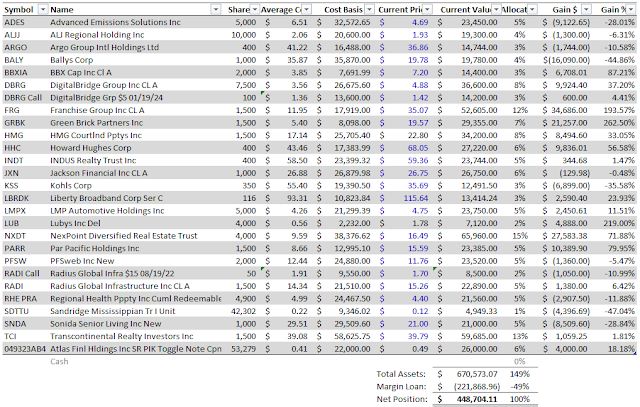This screenshot has height=407, width=640.
Task: Select Sandridge Mississippian Tr I Unit cell
Action: (x=113, y=311)
